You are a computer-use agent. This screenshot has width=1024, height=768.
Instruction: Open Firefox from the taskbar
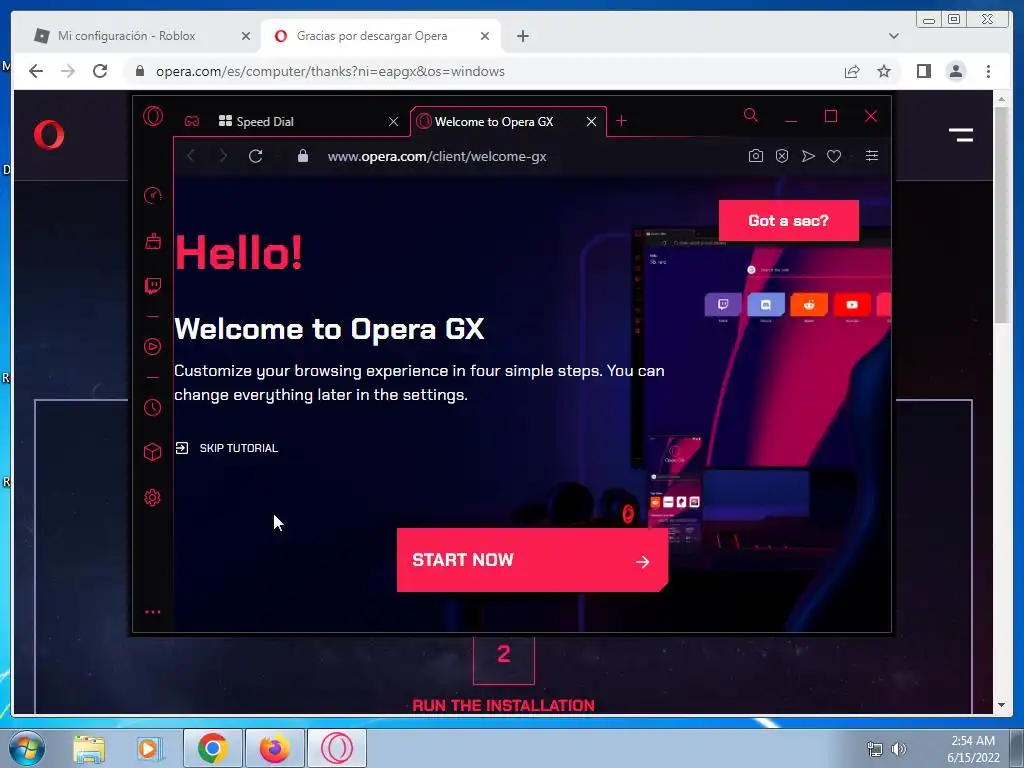click(275, 748)
